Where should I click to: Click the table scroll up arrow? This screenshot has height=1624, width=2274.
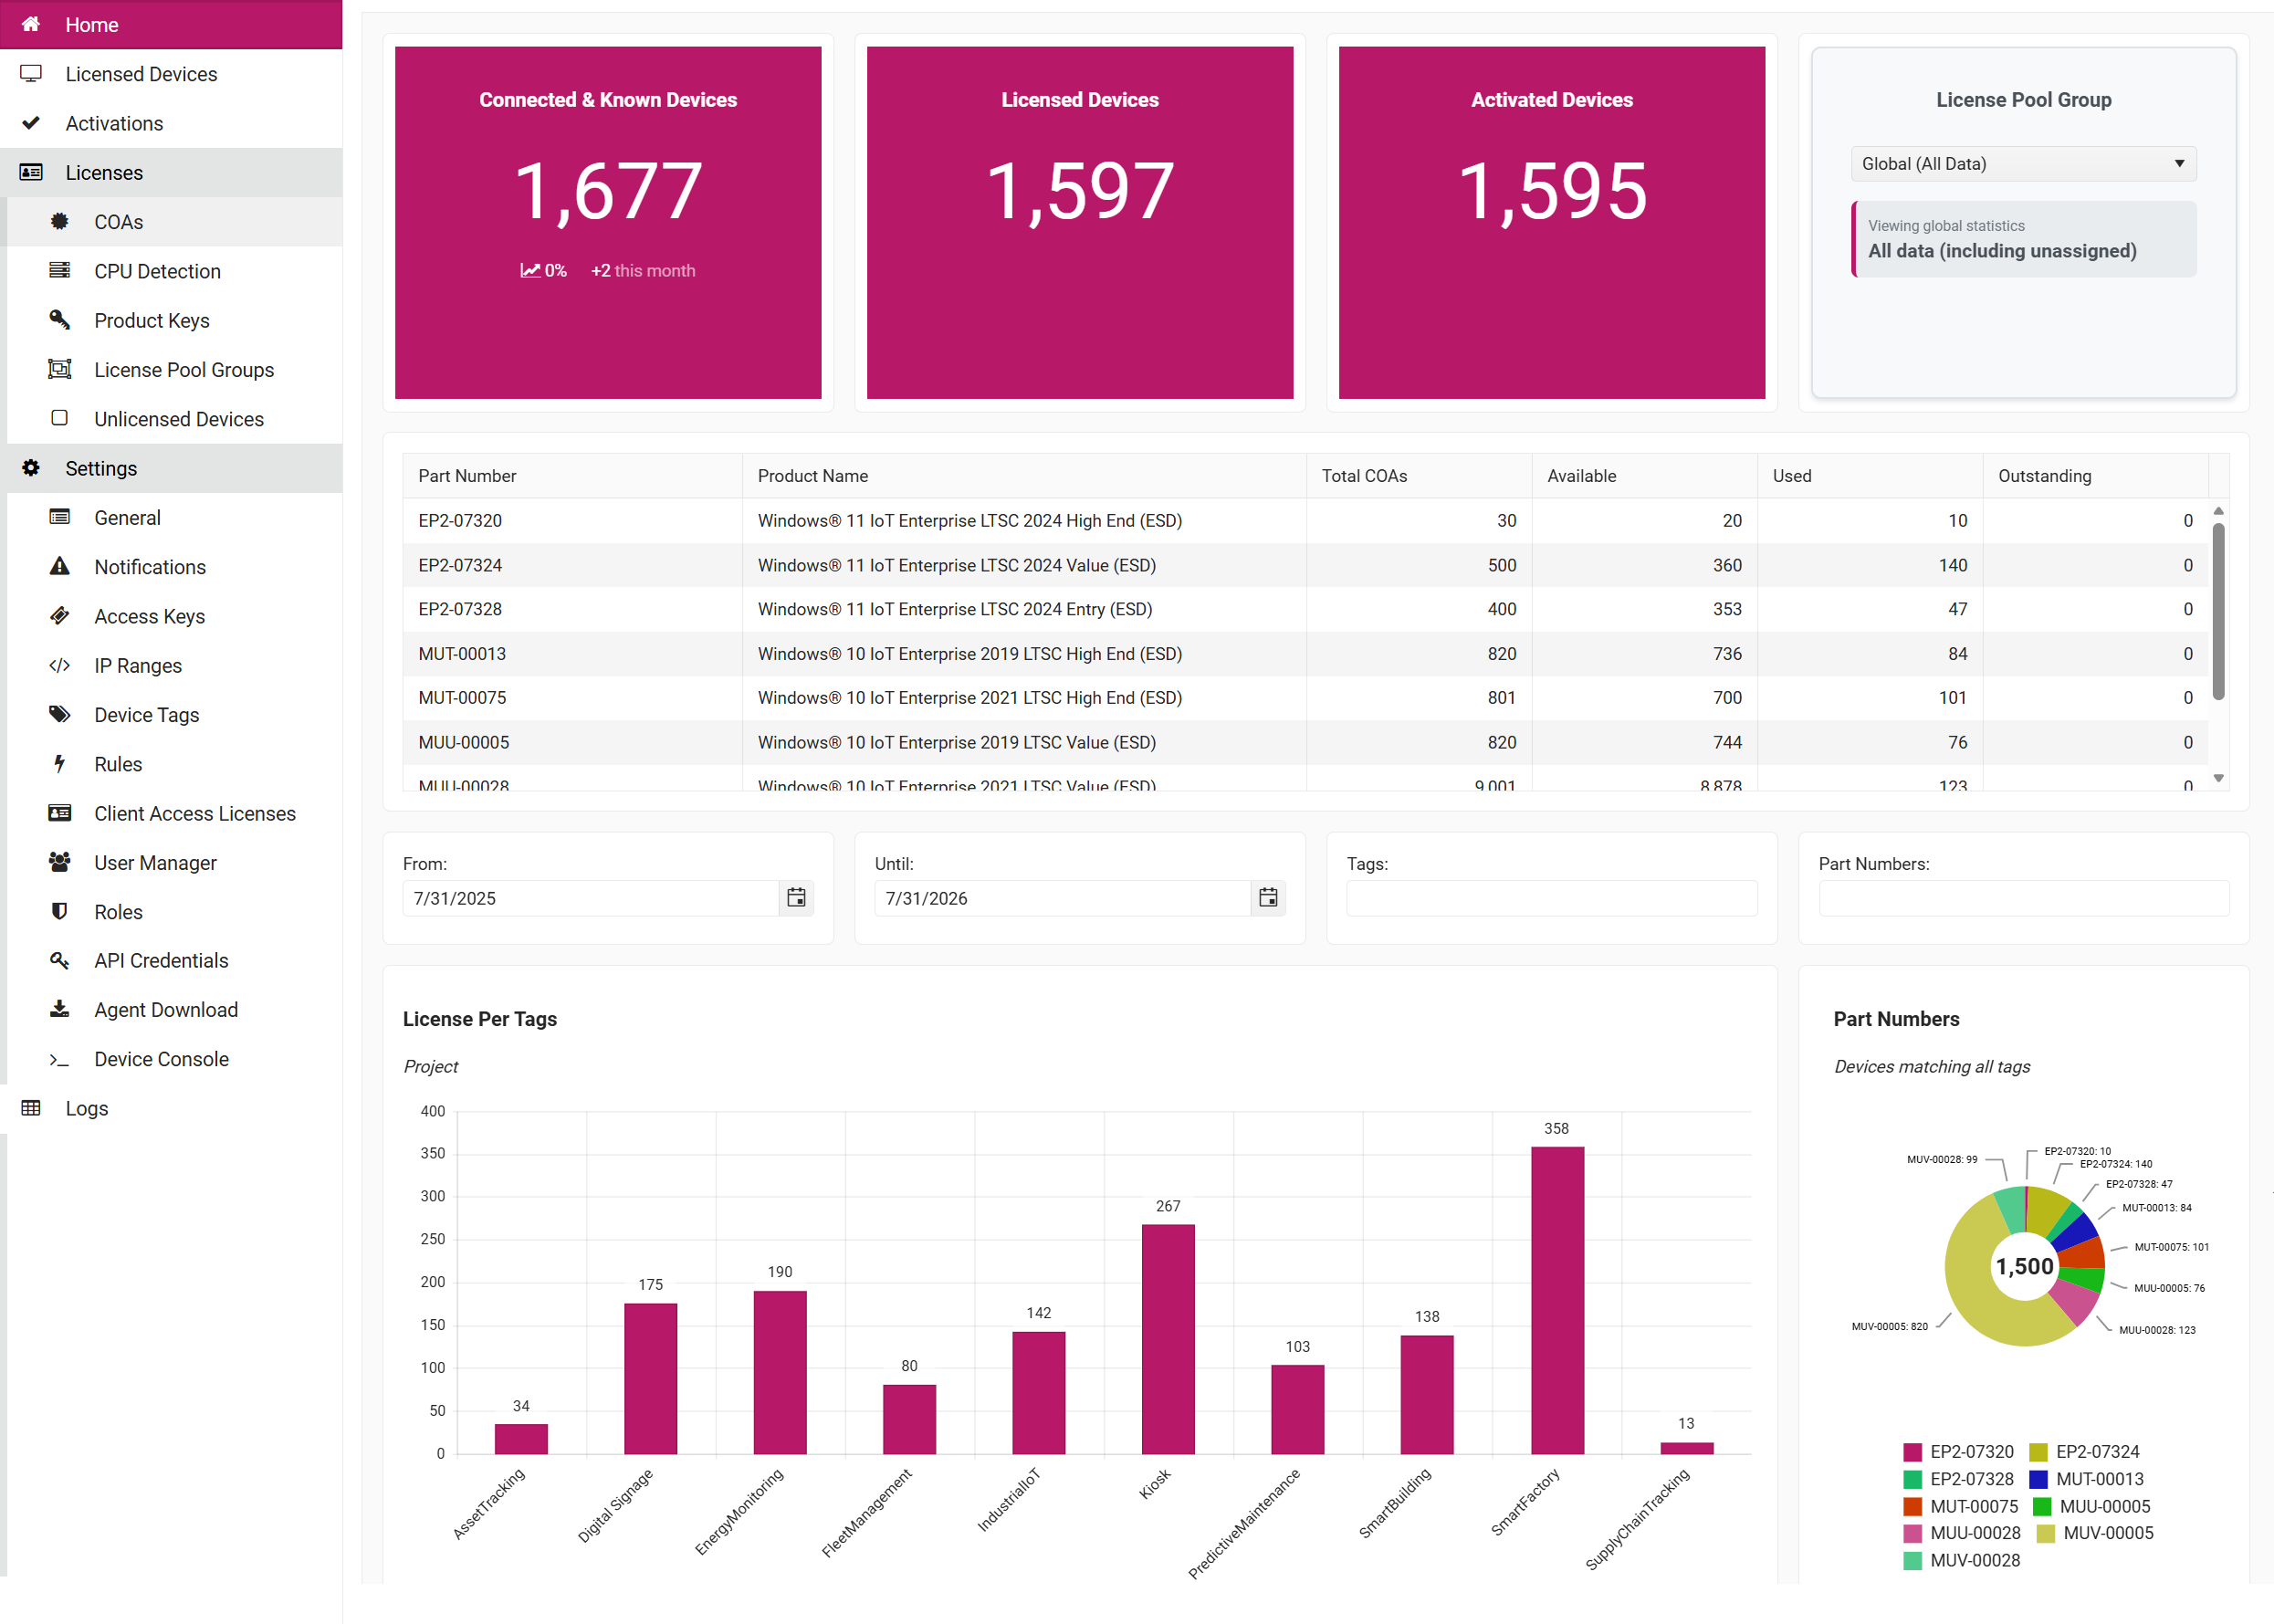click(2218, 511)
